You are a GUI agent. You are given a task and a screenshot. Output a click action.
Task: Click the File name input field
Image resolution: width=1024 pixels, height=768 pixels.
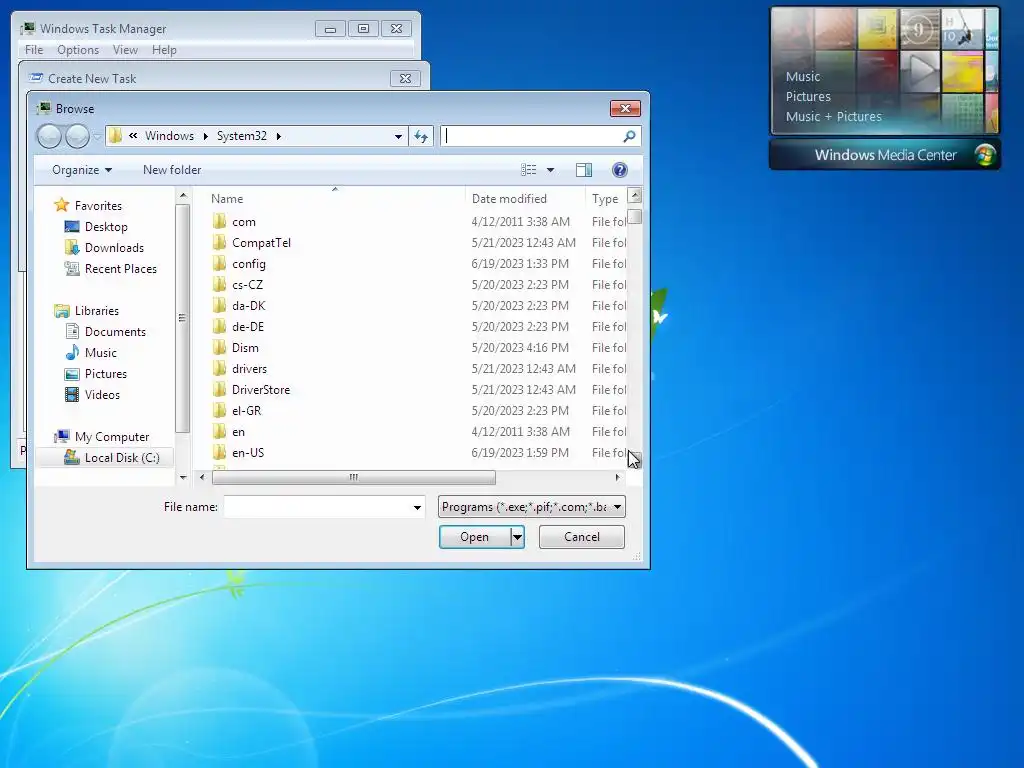pyautogui.click(x=317, y=507)
